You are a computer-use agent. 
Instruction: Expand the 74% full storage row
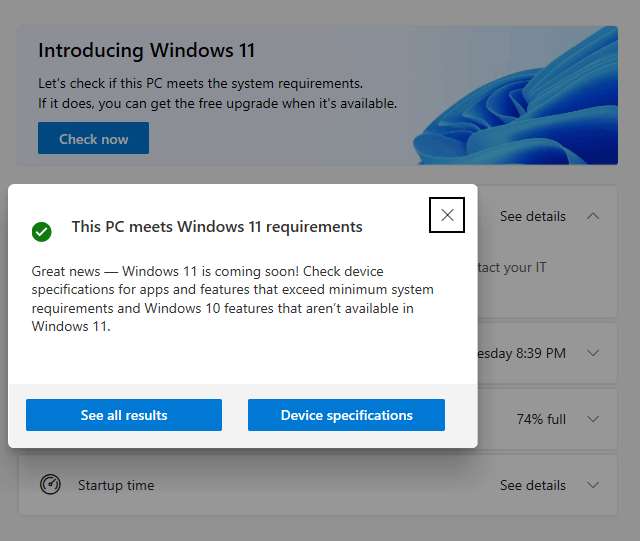click(593, 419)
